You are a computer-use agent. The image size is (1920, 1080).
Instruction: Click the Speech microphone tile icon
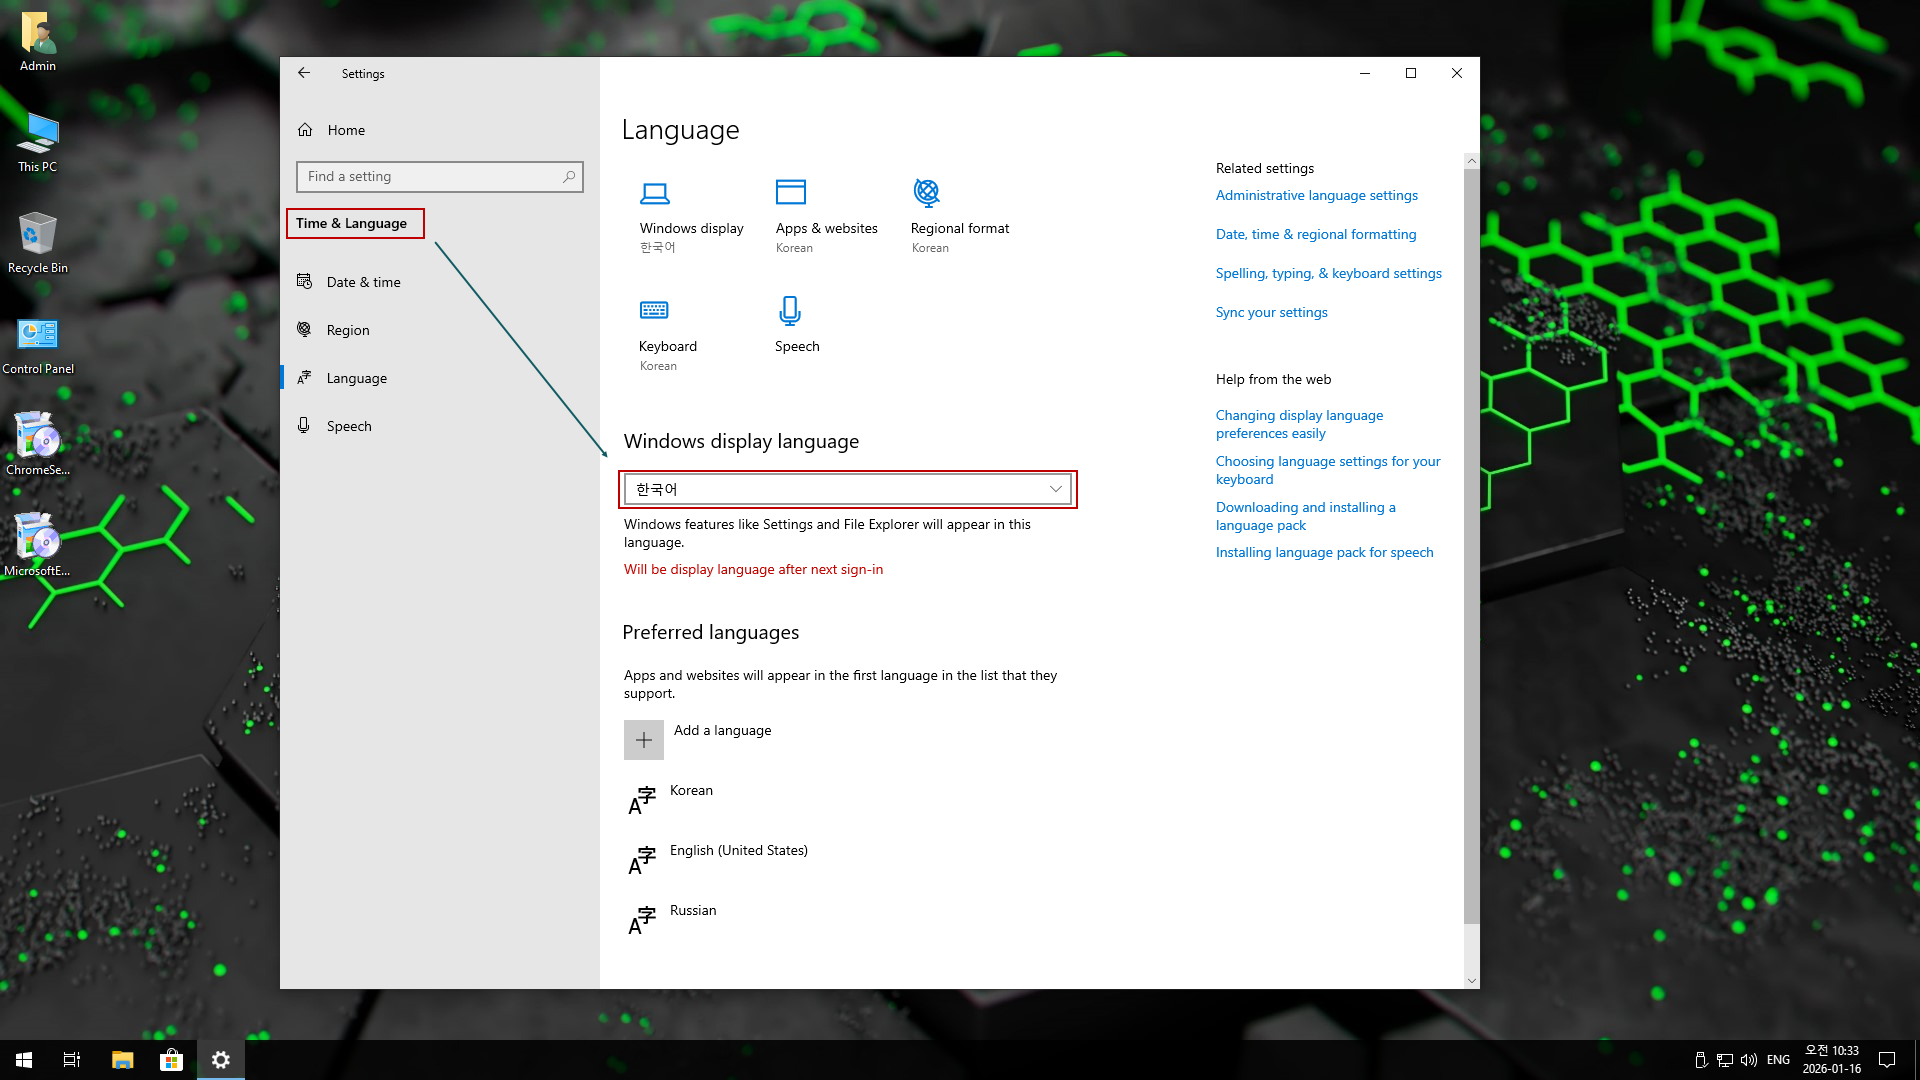tap(790, 310)
